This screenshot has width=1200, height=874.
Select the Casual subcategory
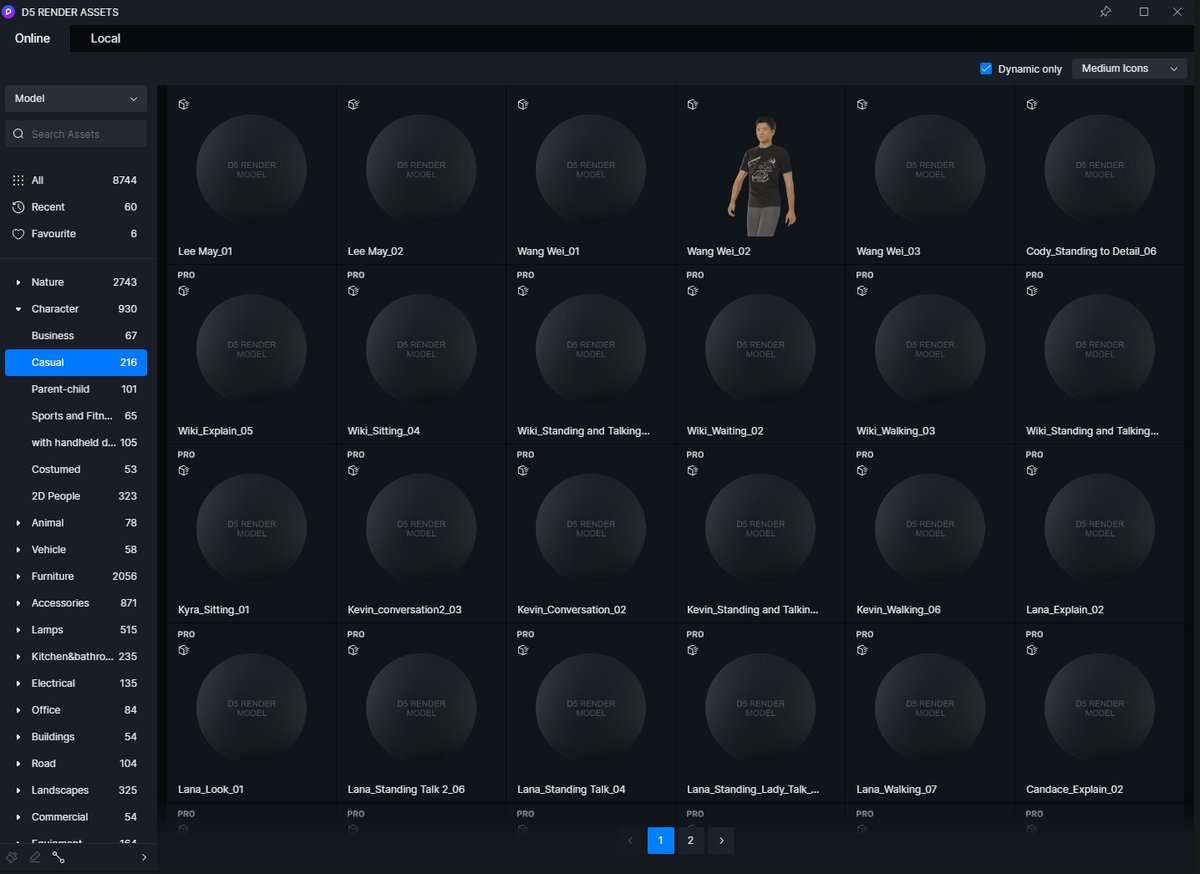pyautogui.click(x=76, y=362)
